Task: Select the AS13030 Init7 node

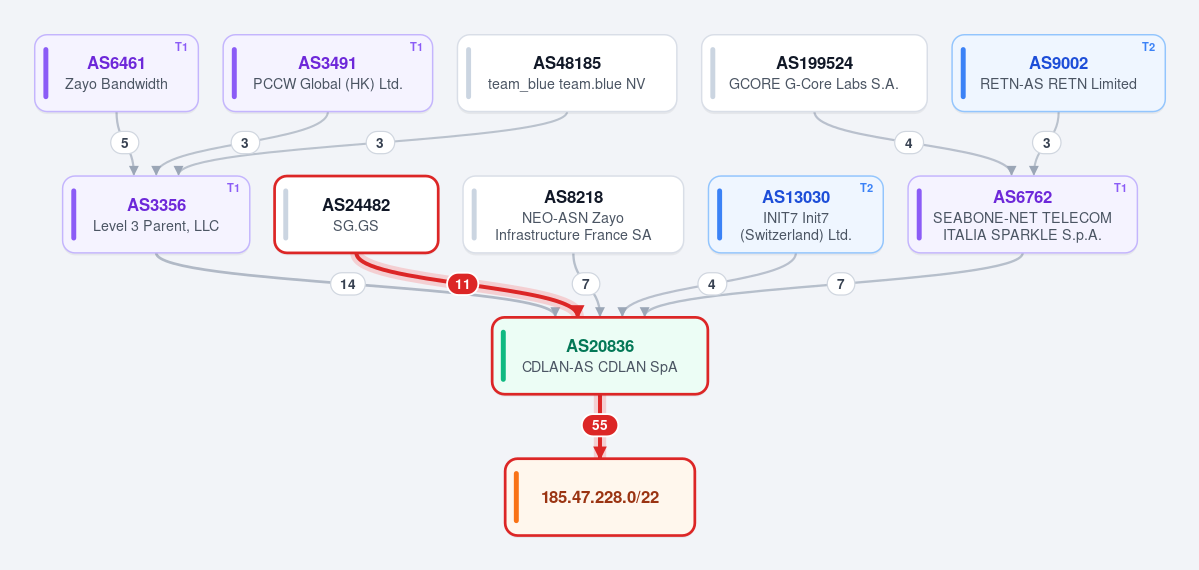Action: pos(796,214)
